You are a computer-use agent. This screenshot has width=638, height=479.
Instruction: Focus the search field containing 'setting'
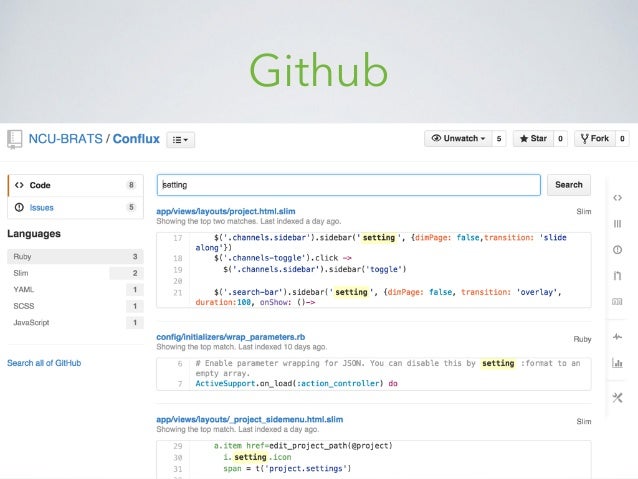pyautogui.click(x=349, y=185)
